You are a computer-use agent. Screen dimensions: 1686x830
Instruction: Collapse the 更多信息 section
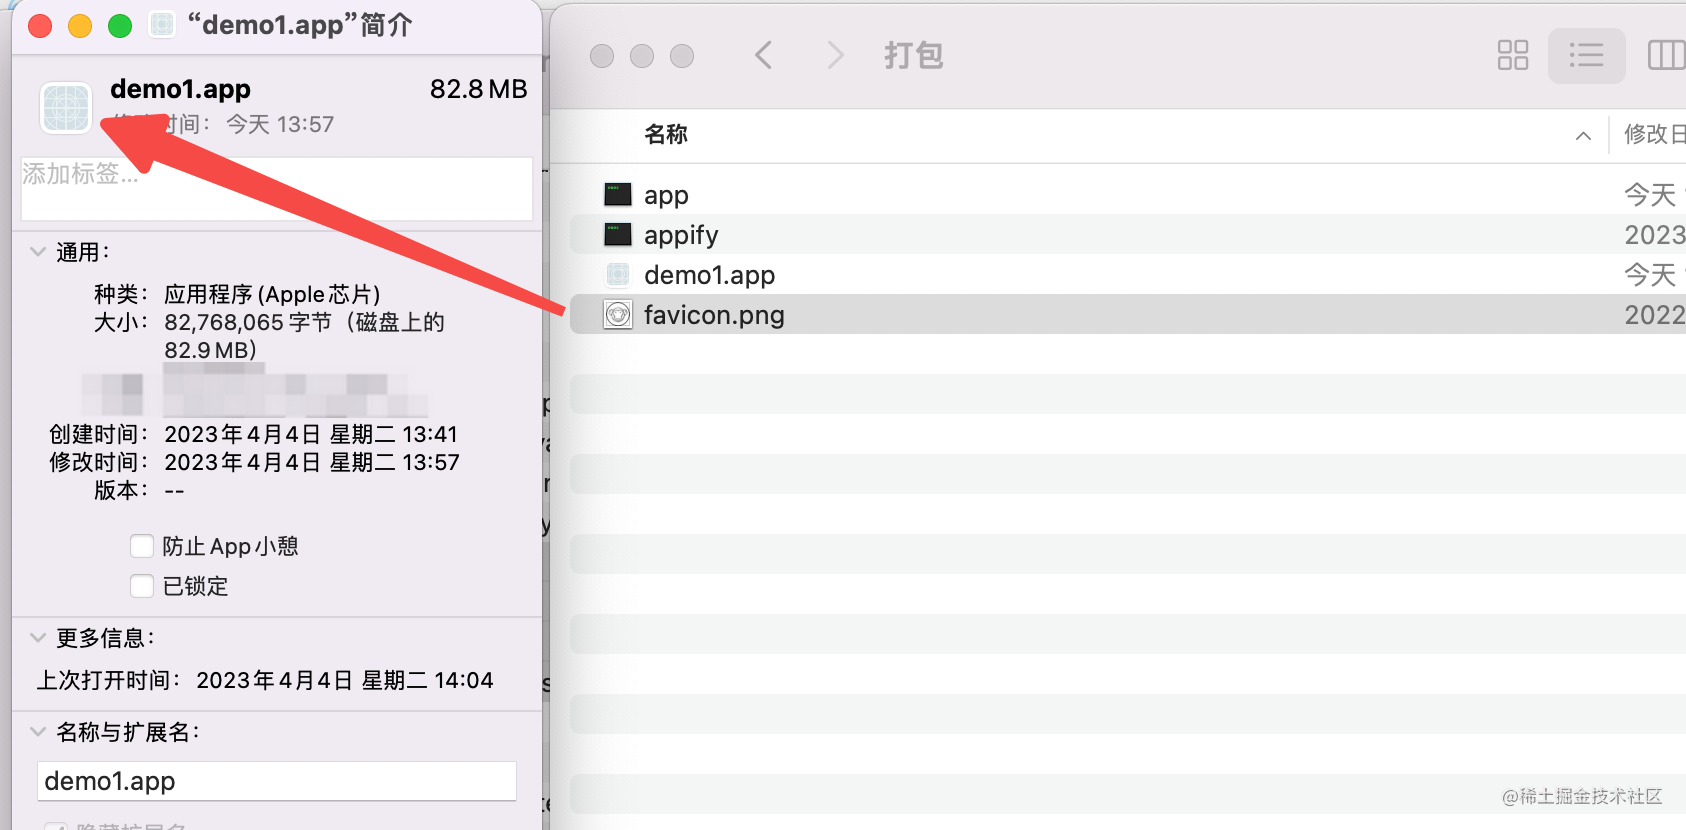[x=38, y=637]
